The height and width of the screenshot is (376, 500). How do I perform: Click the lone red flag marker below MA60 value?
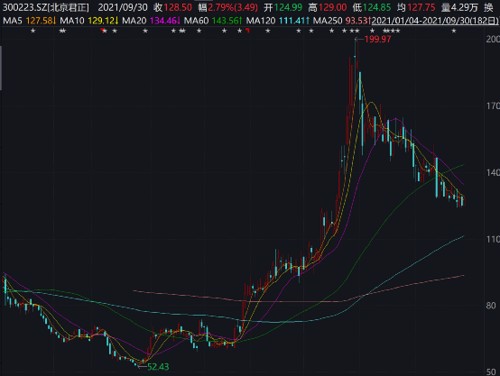[x=248, y=31]
